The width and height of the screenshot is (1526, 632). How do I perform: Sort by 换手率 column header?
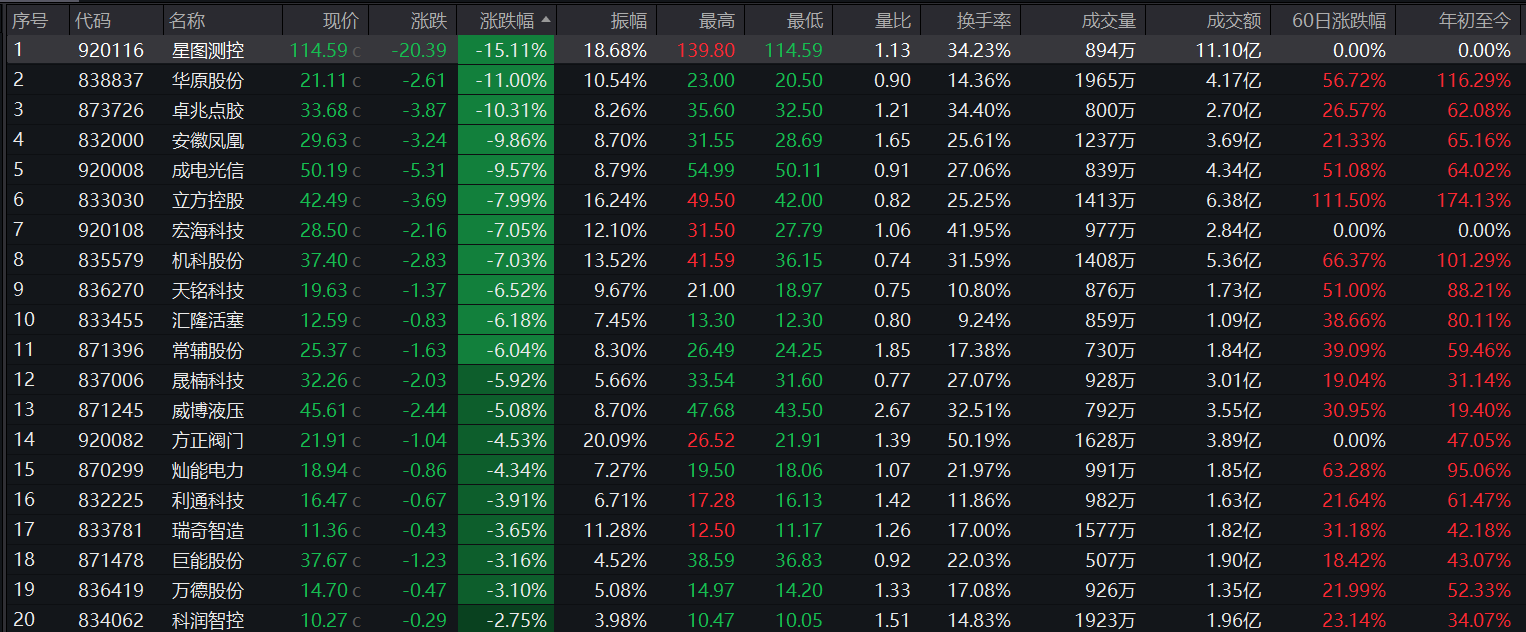click(983, 20)
